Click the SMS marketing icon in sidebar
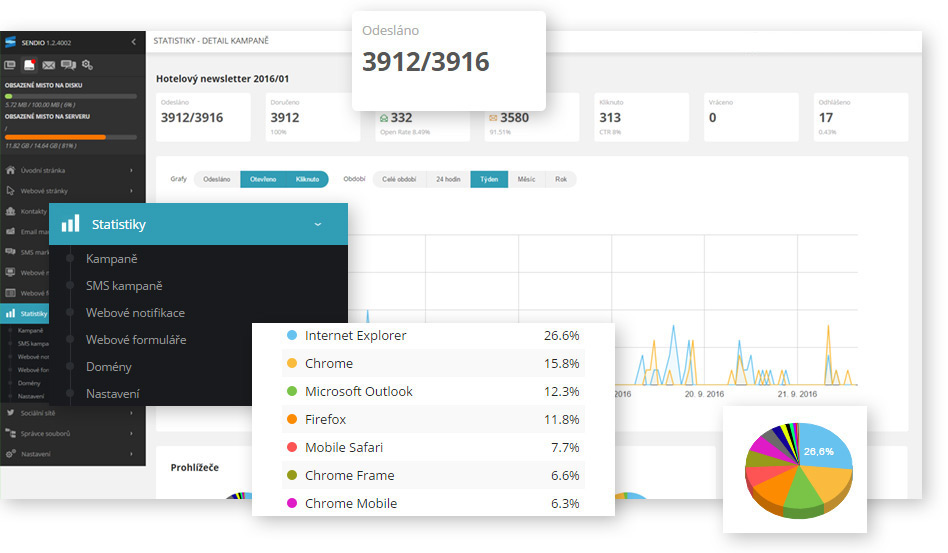This screenshot has width=948, height=553. tap(10, 252)
